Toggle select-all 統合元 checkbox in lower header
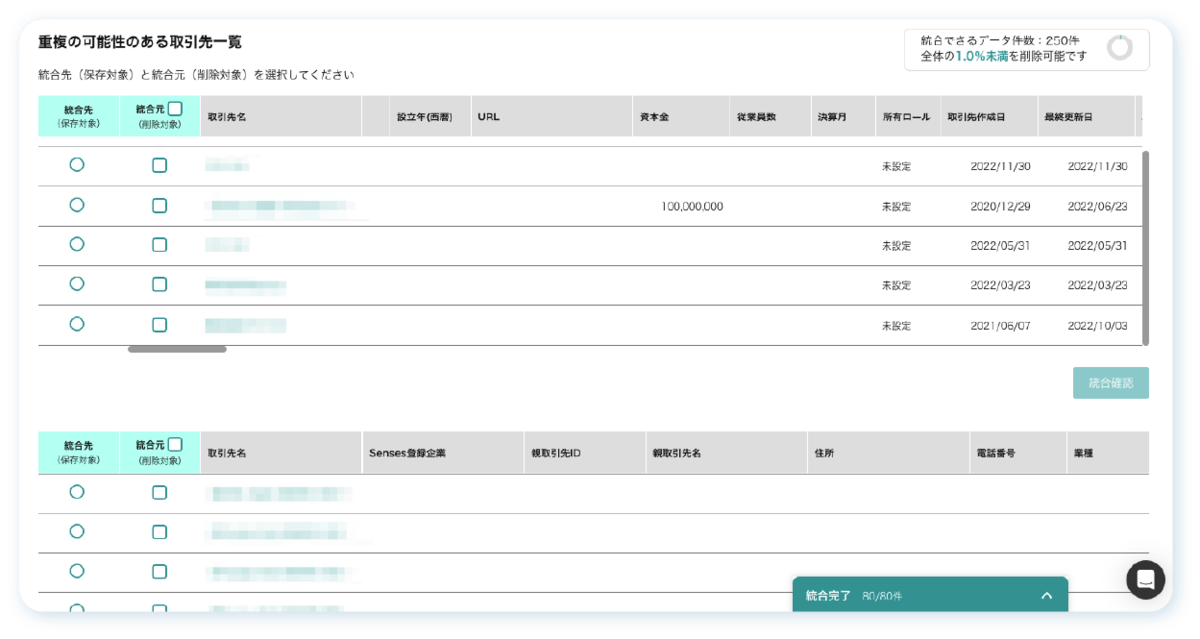Screen dimensions: 1200x639 pos(175,445)
